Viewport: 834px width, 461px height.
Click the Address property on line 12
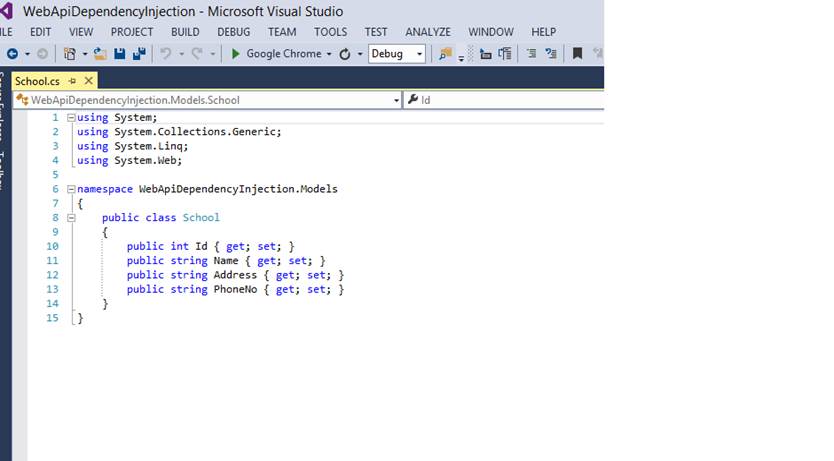235,275
